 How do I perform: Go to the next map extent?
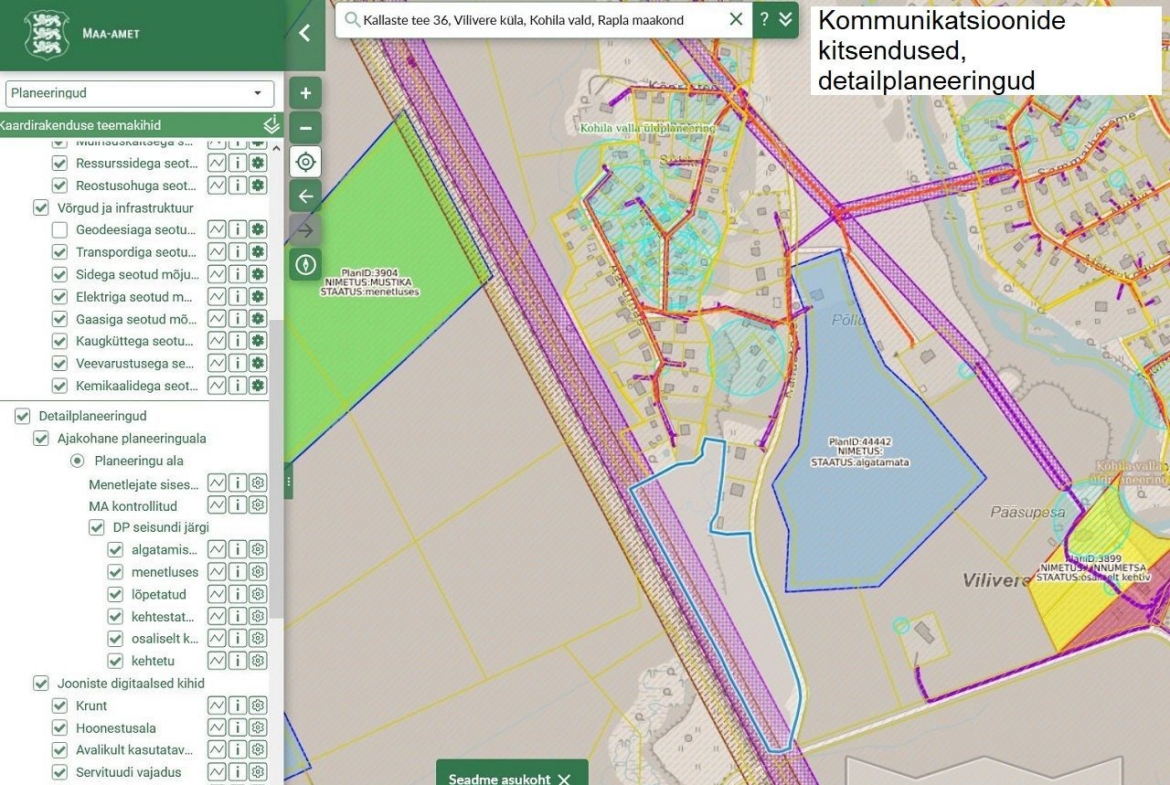click(x=305, y=231)
